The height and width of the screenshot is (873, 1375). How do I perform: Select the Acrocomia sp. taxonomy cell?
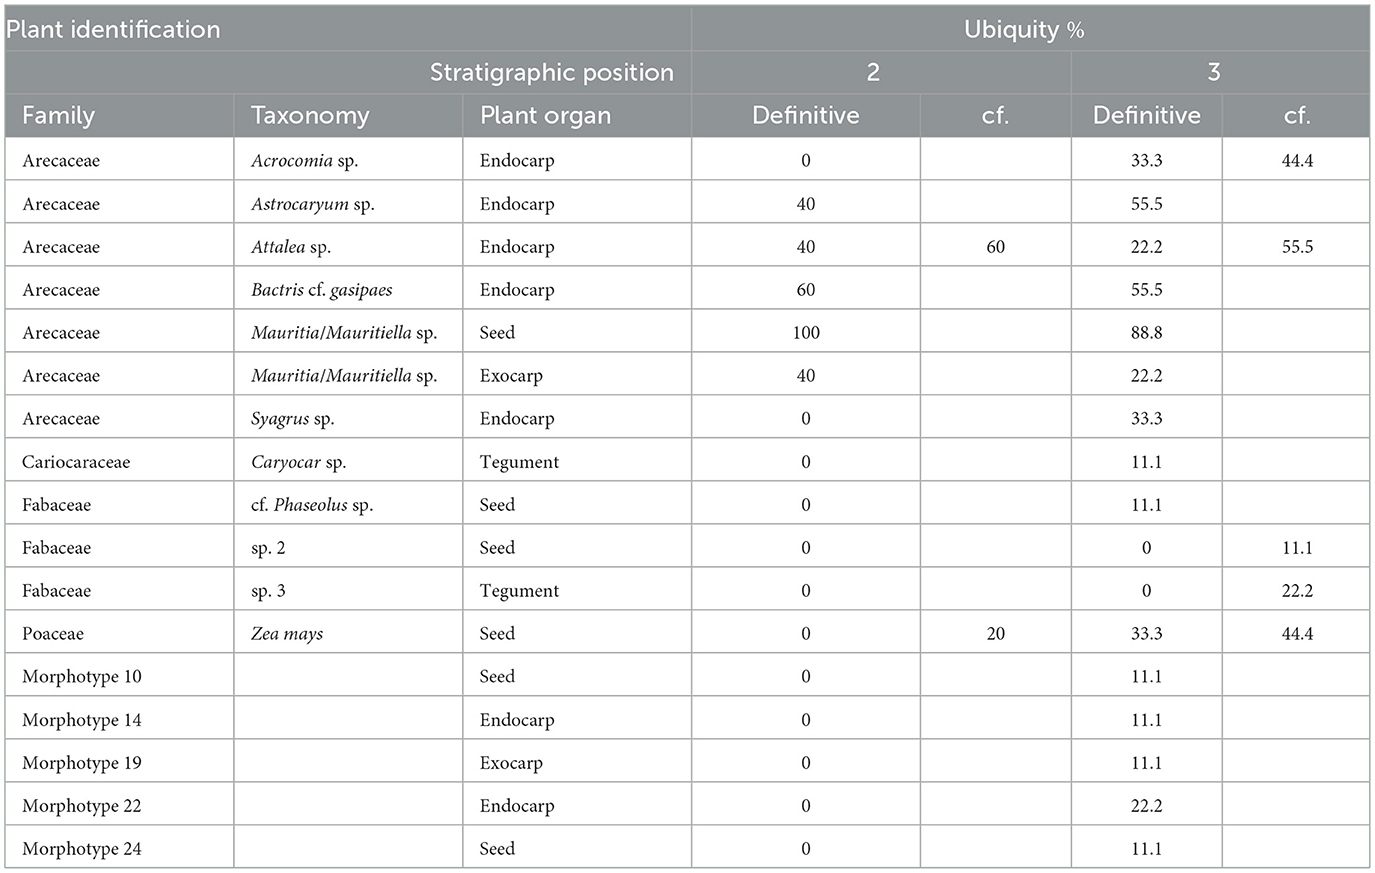pos(304,161)
